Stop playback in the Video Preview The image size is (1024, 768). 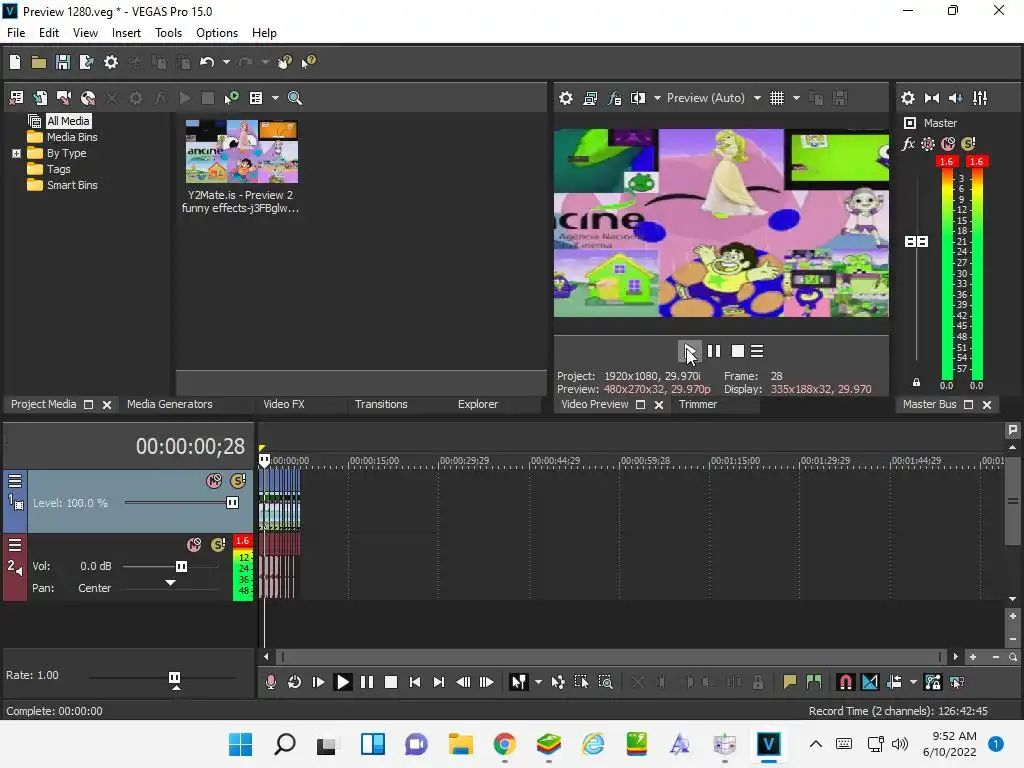tap(738, 351)
